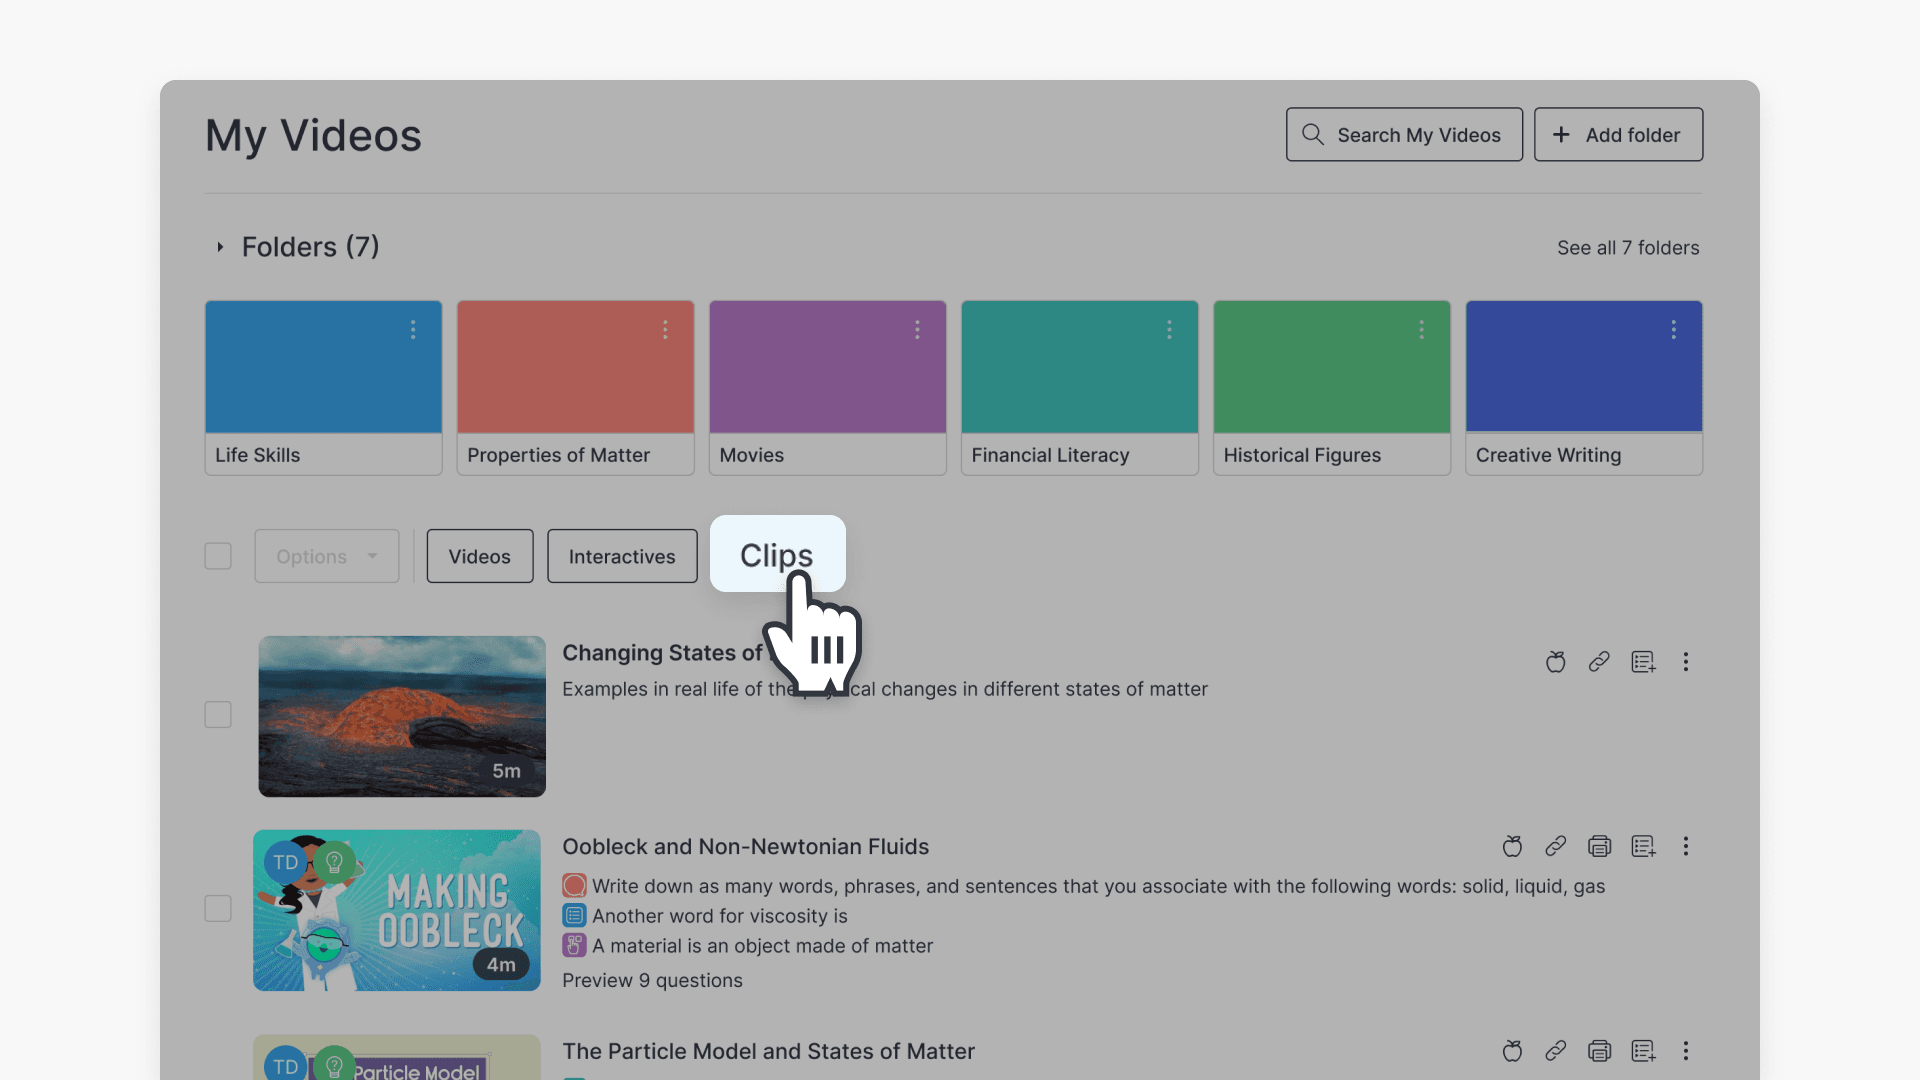This screenshot has width=1920, height=1080.
Task: Switch to the Interactives tab
Action: click(621, 556)
